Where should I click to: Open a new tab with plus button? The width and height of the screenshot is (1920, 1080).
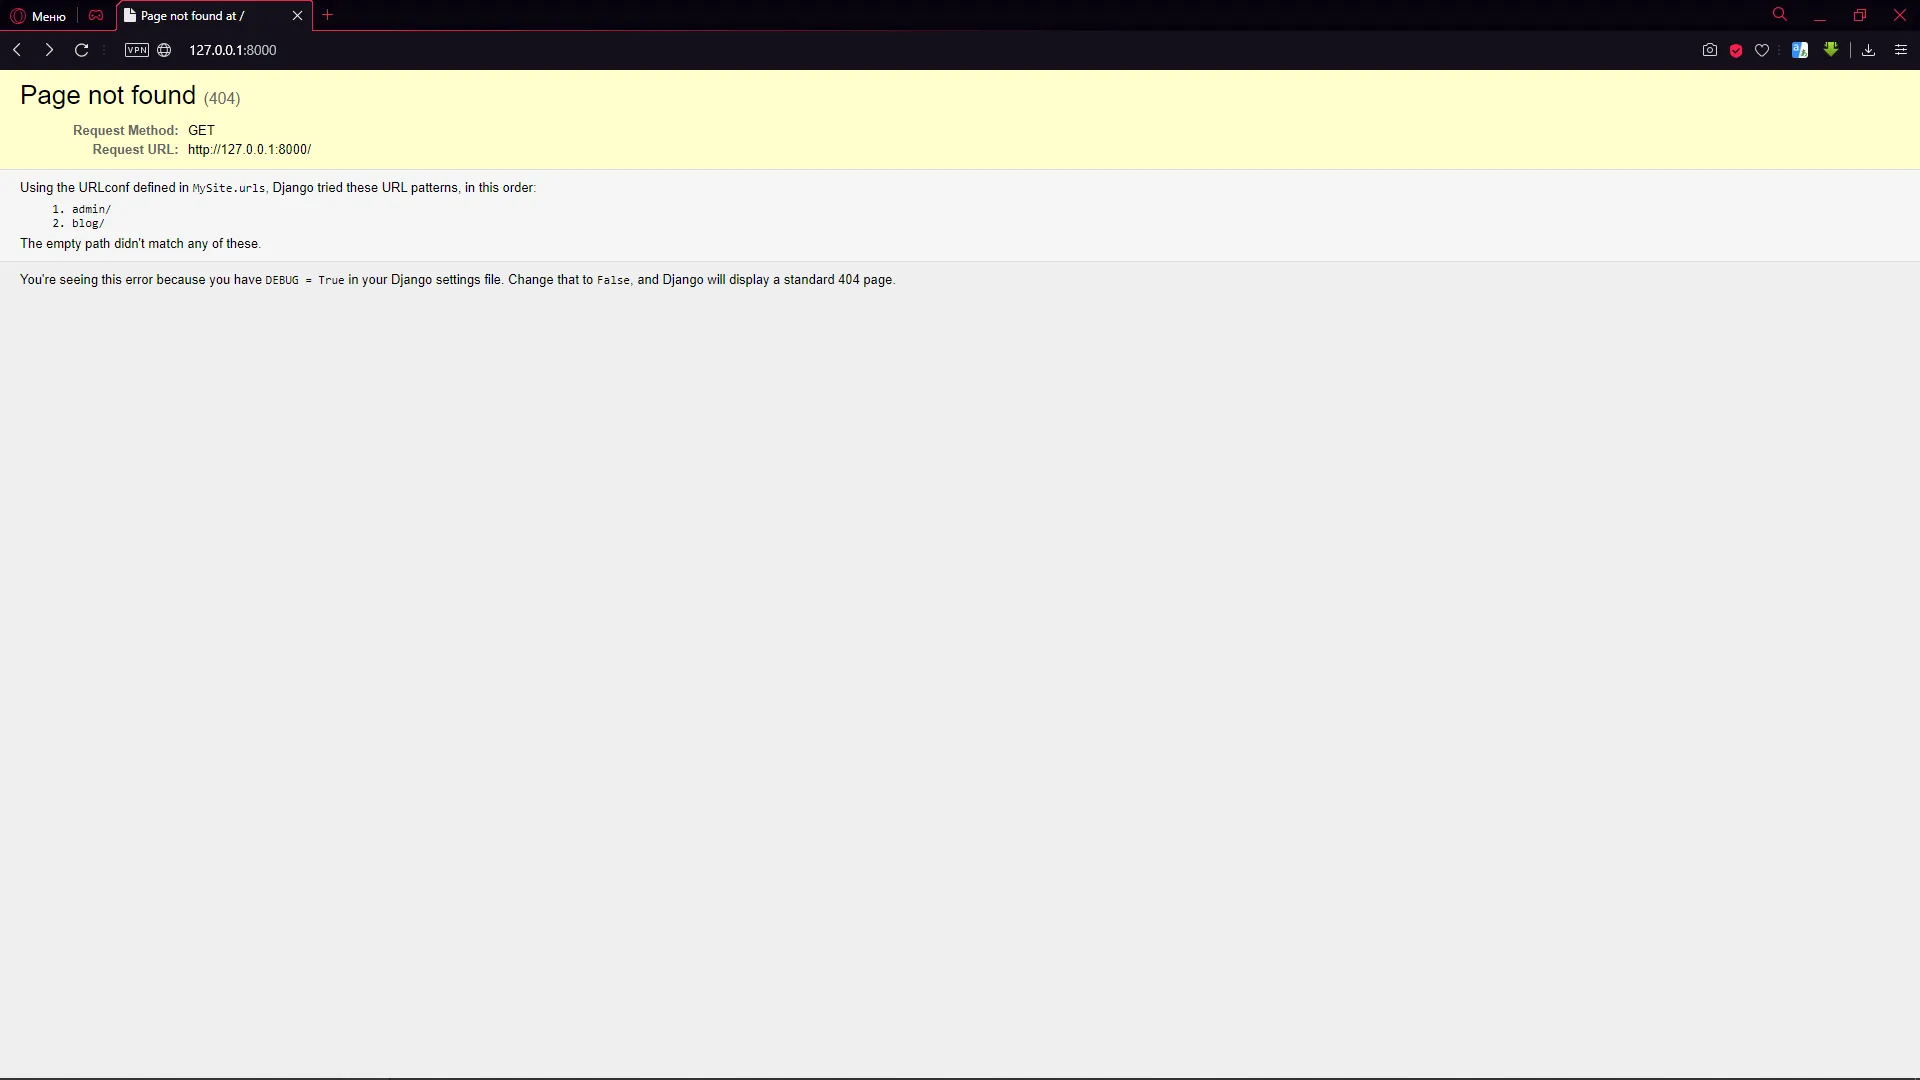(327, 15)
